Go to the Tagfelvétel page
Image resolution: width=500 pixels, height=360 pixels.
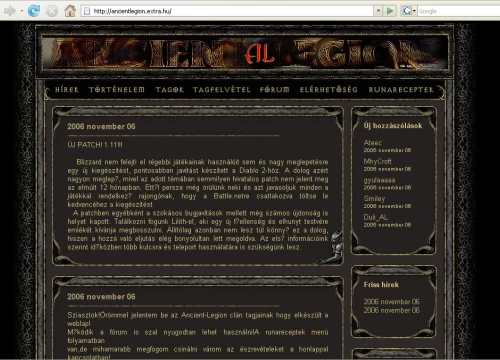pyautogui.click(x=222, y=90)
